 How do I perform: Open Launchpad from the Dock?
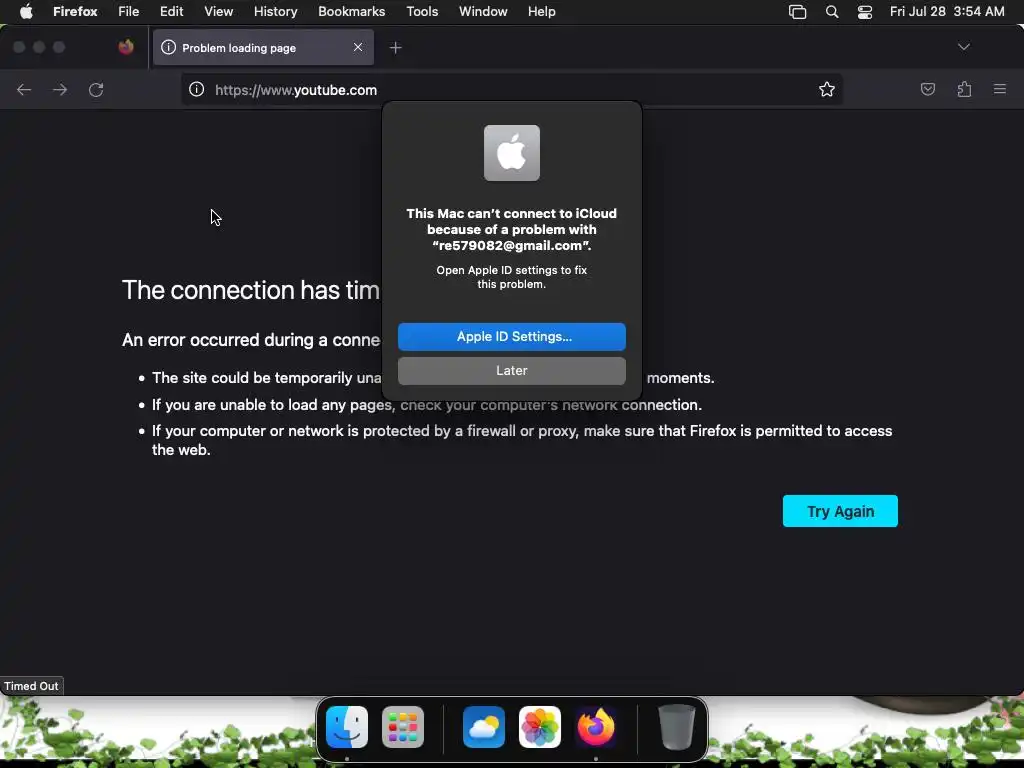pos(403,727)
